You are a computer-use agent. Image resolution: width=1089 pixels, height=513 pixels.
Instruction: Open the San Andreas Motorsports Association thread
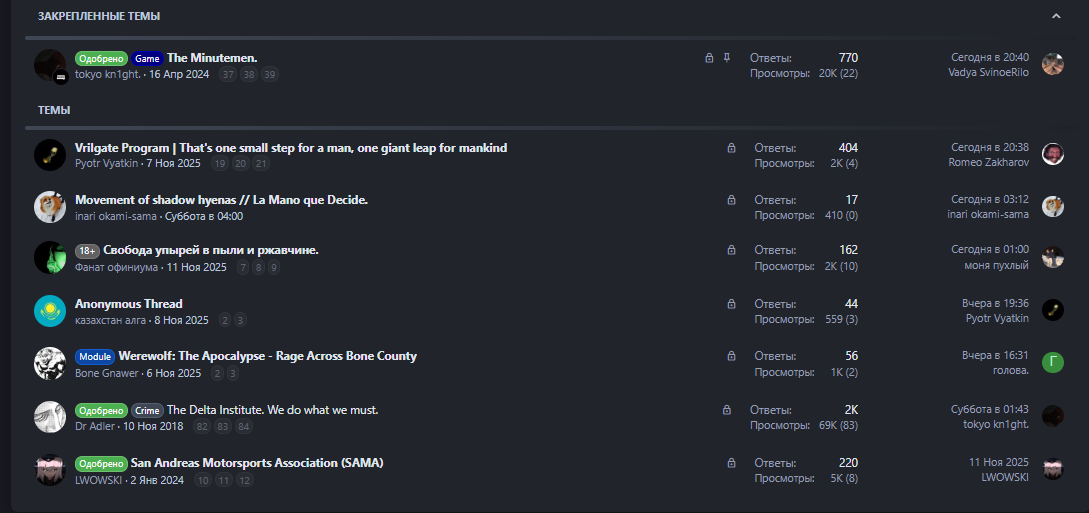point(257,463)
